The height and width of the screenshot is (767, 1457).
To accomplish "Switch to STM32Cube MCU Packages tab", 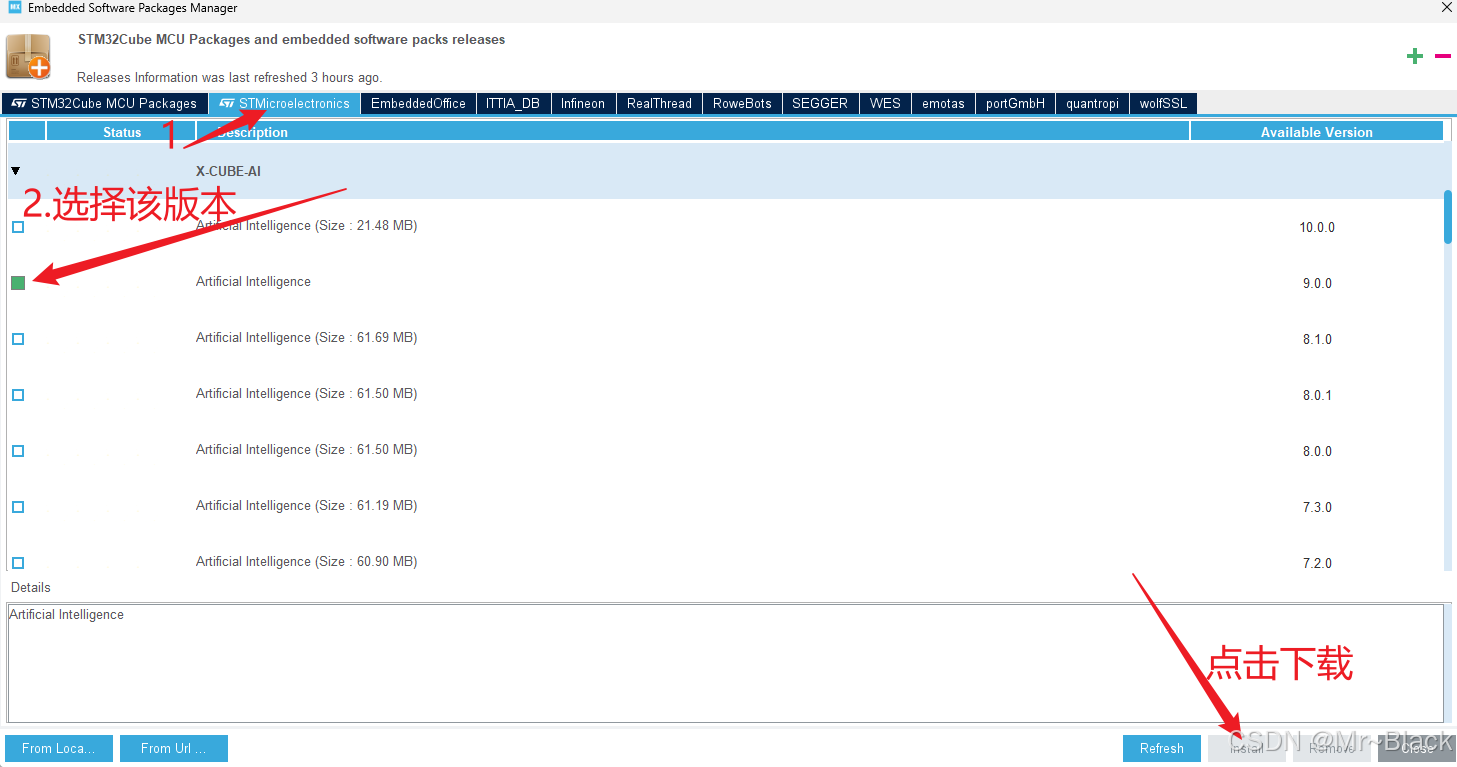I will [x=105, y=103].
